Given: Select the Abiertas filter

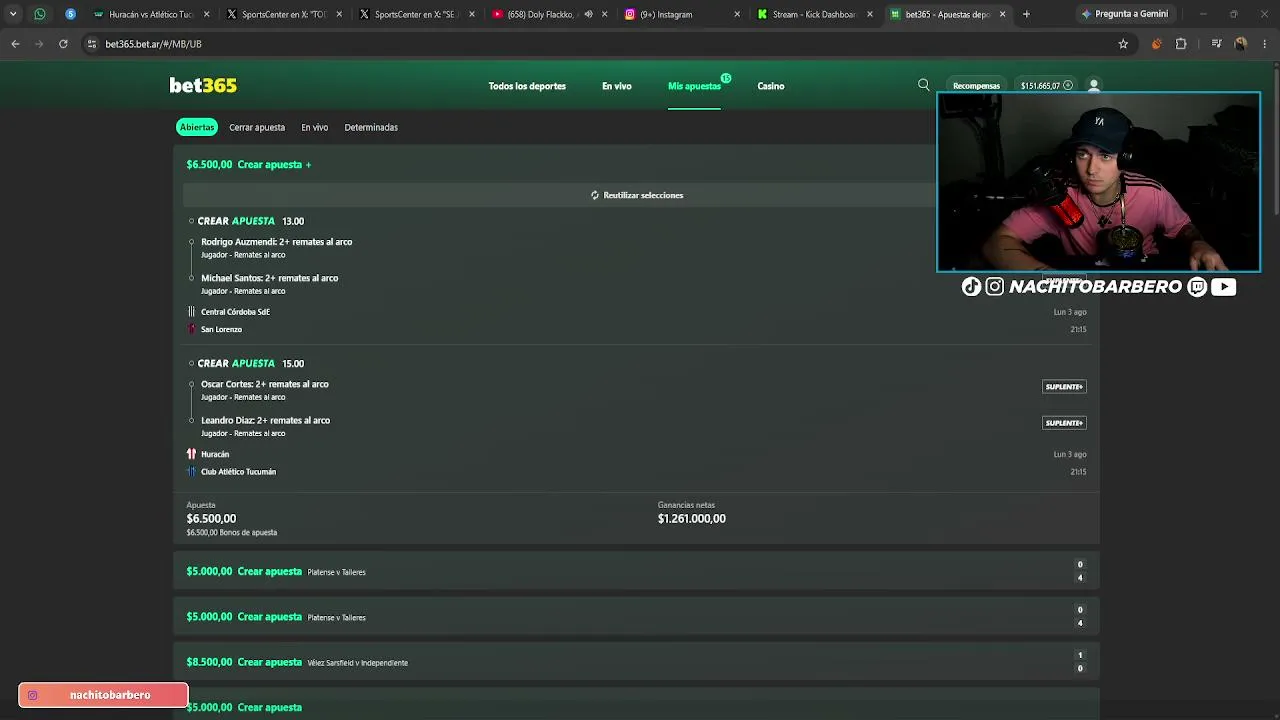Looking at the screenshot, I should [x=197, y=127].
